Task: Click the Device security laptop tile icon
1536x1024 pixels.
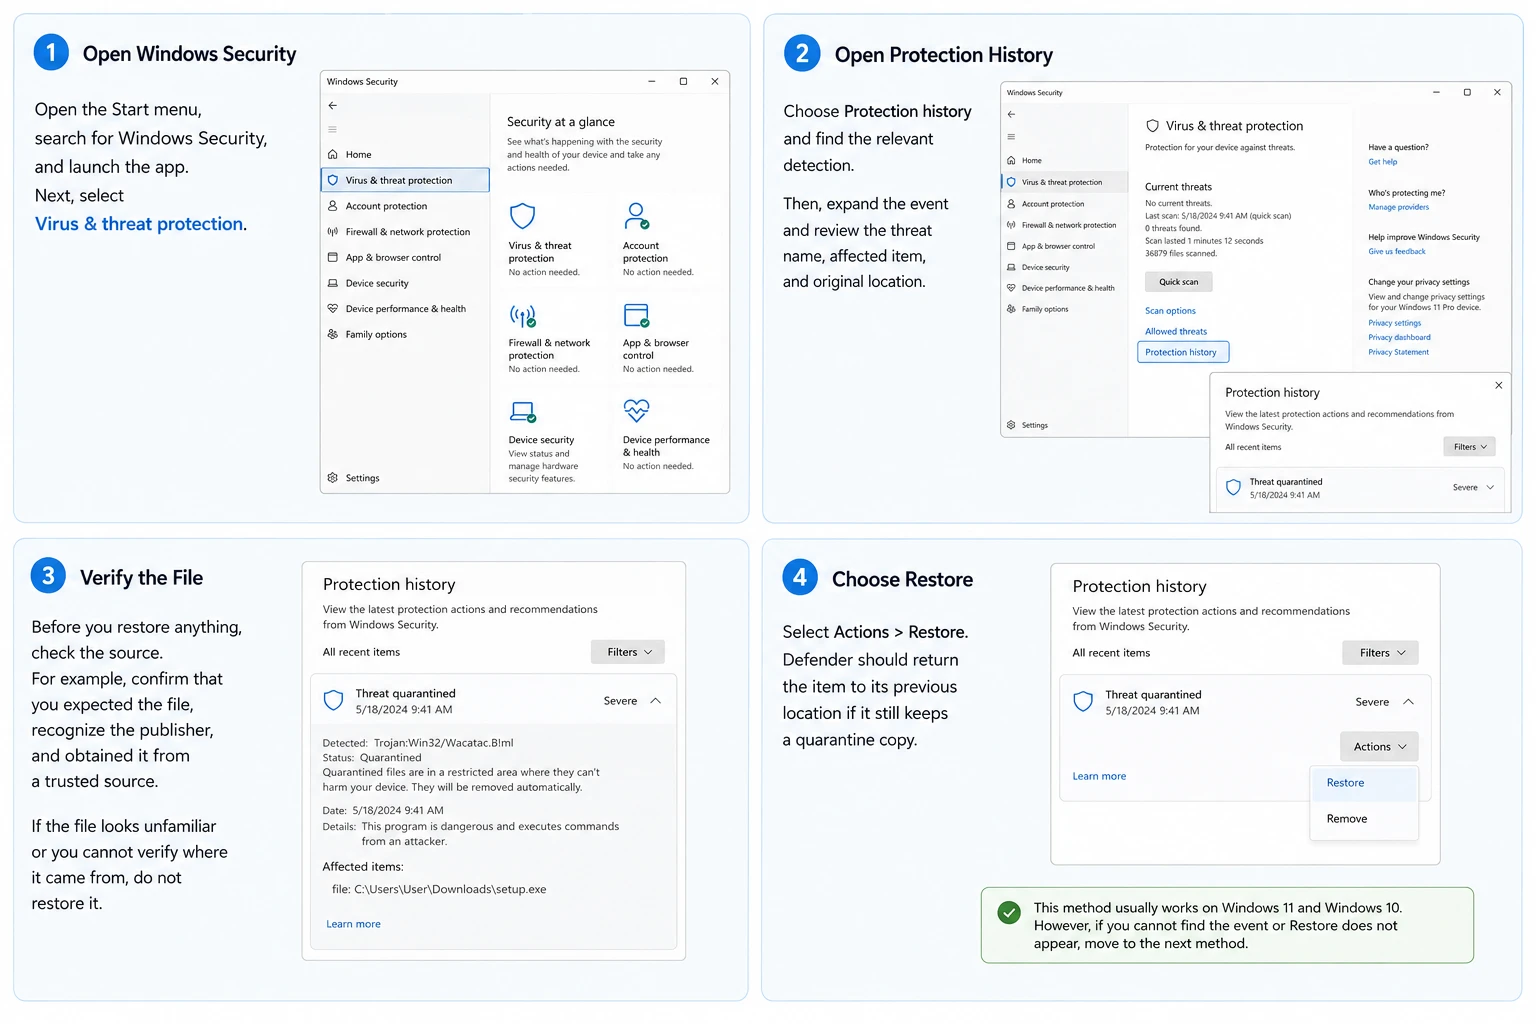Action: 523,411
